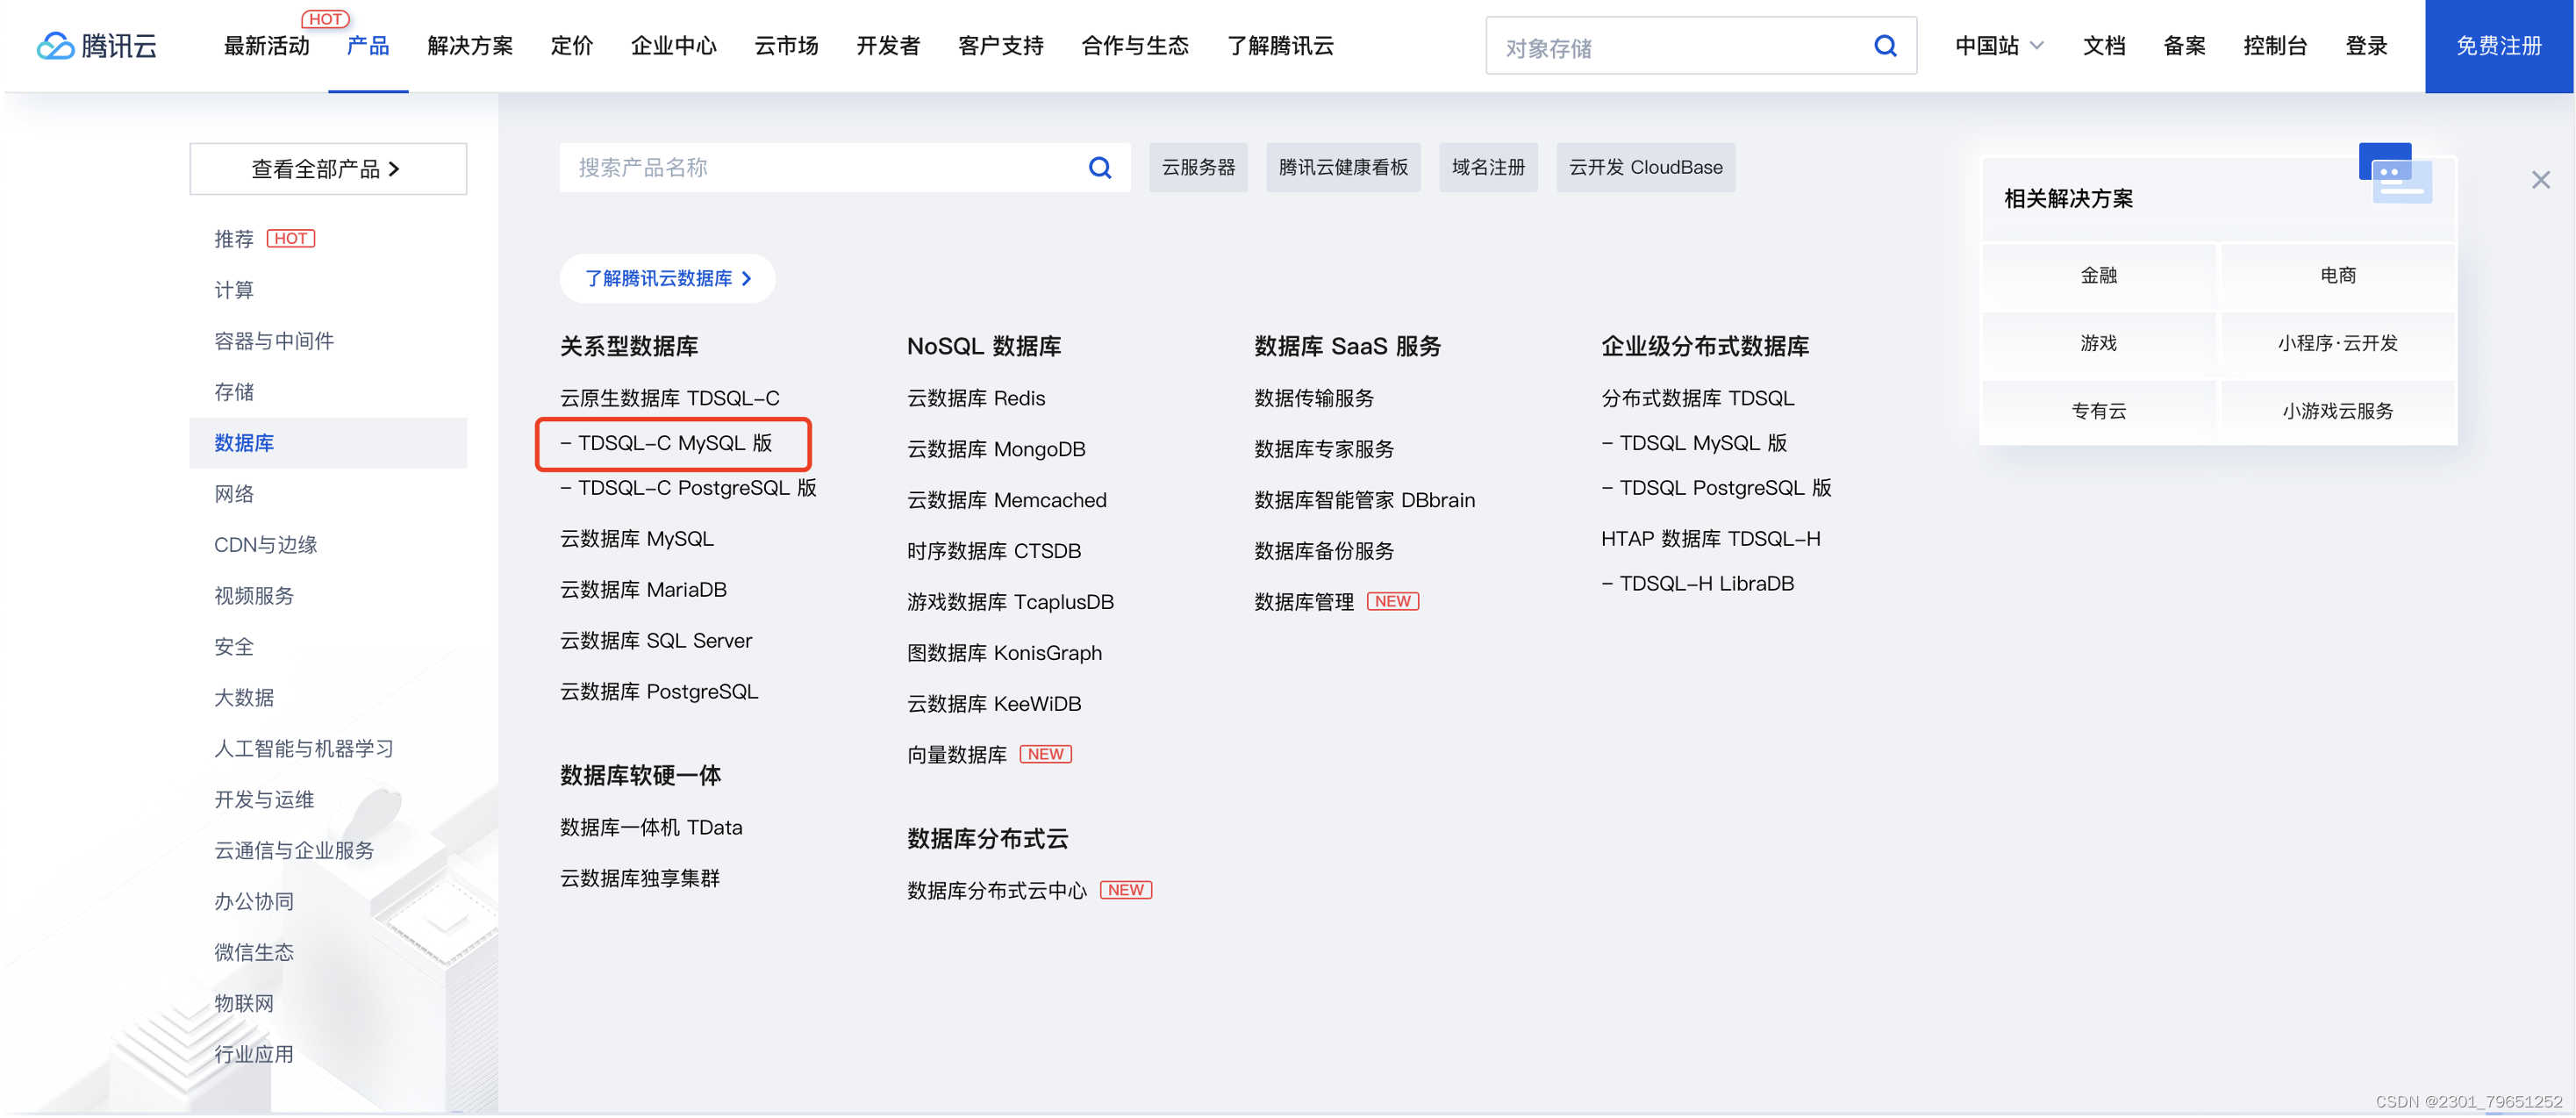Open the 客户支持 menu item
Image resolution: width=2576 pixels, height=1118 pixels.
(x=1001, y=46)
